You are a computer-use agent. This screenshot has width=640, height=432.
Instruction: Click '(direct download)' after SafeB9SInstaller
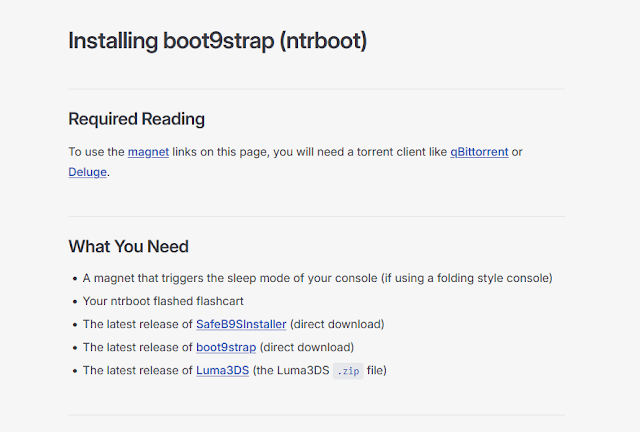(337, 324)
